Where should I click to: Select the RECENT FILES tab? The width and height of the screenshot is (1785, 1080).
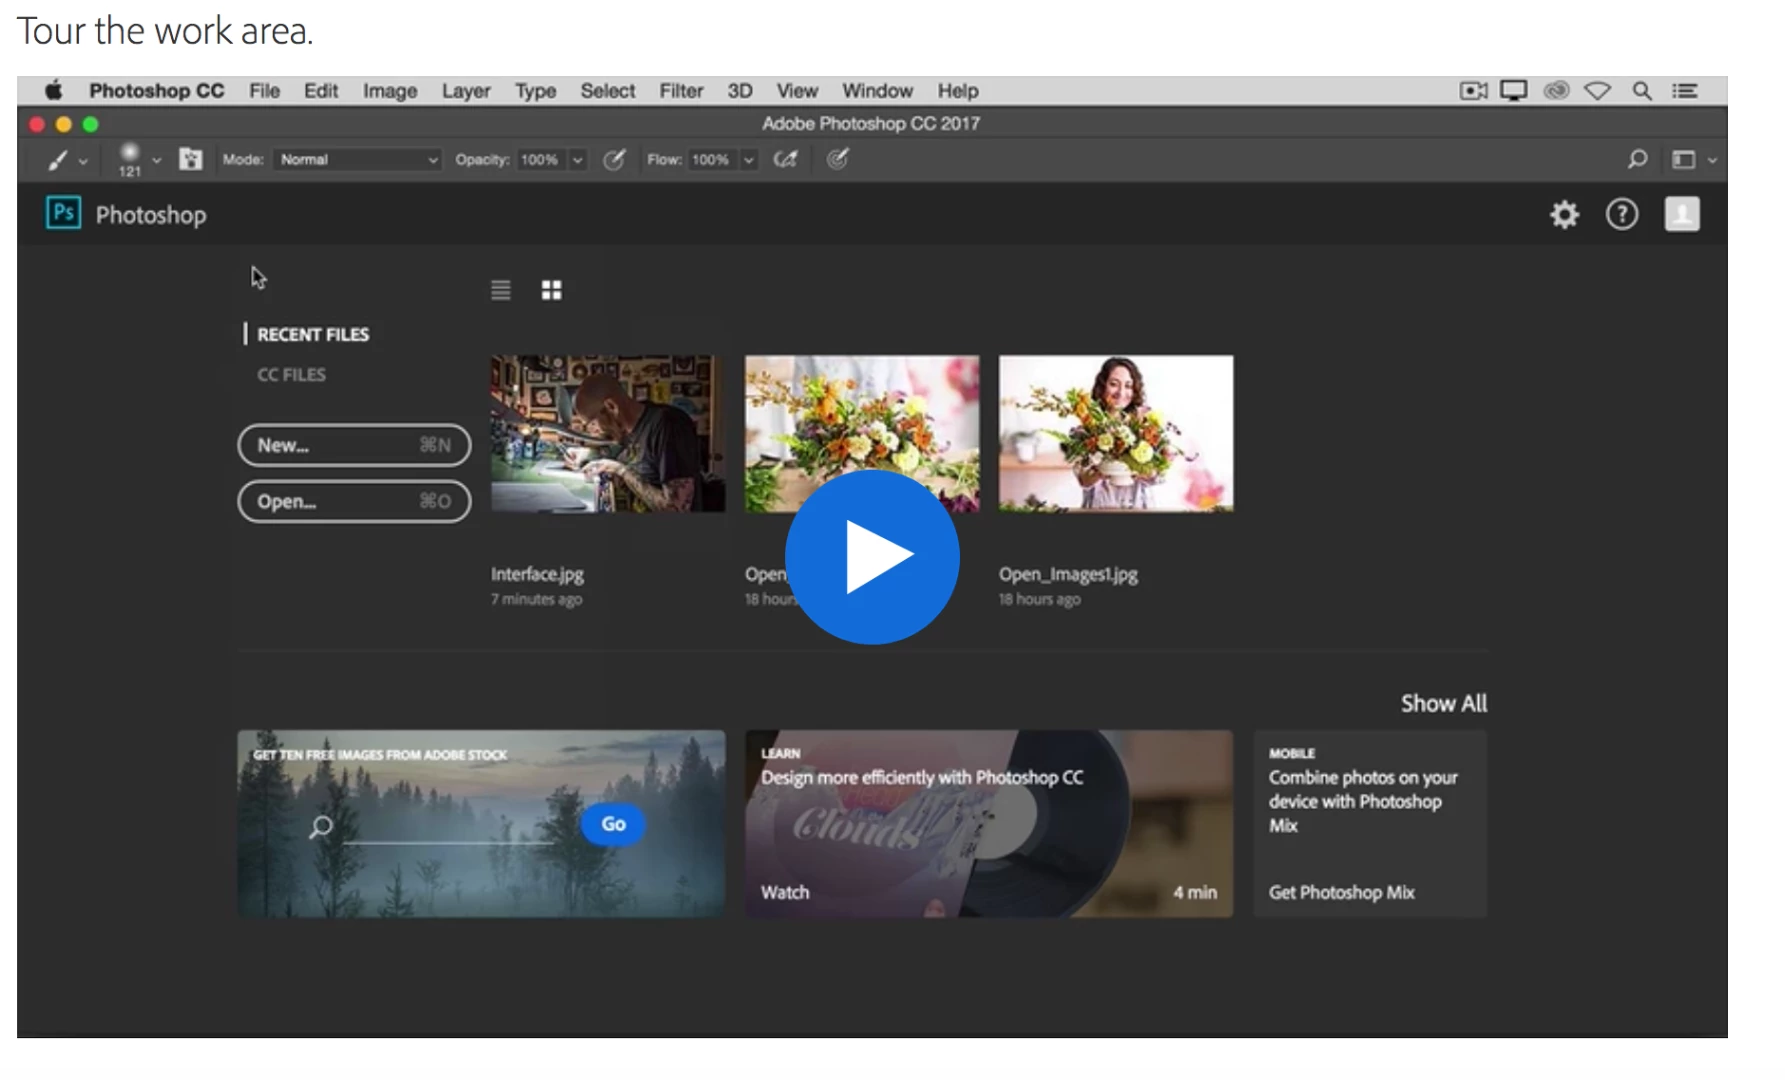pyautogui.click(x=313, y=334)
